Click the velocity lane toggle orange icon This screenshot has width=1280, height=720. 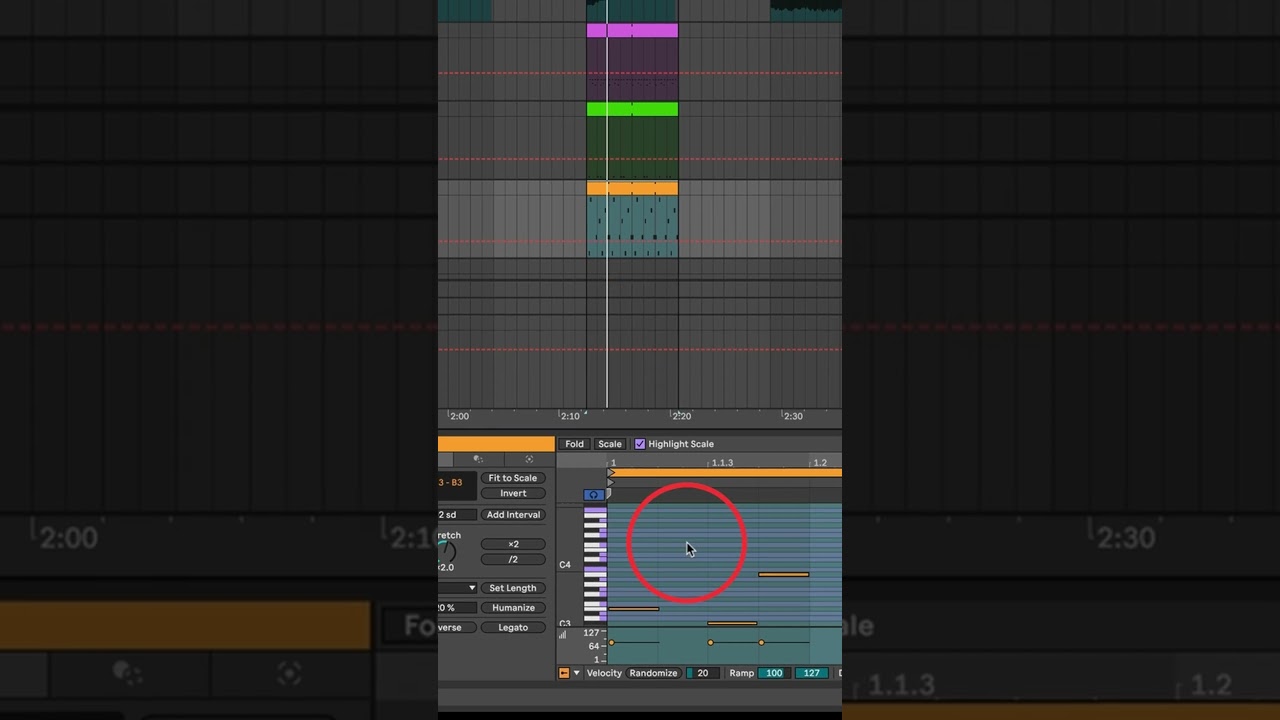point(563,673)
